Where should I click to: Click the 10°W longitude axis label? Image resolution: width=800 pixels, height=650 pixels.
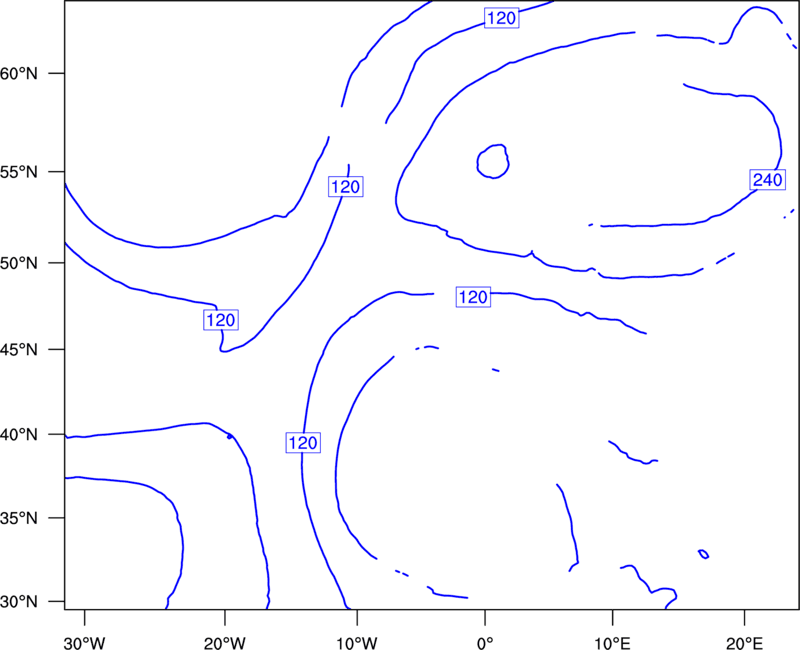[x=357, y=643]
